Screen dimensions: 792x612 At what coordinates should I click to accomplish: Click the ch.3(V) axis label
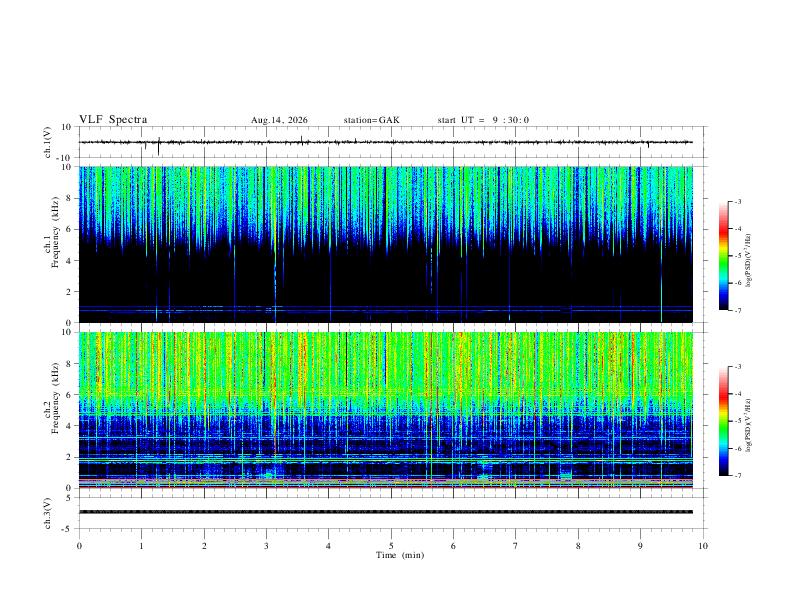[x=48, y=513]
